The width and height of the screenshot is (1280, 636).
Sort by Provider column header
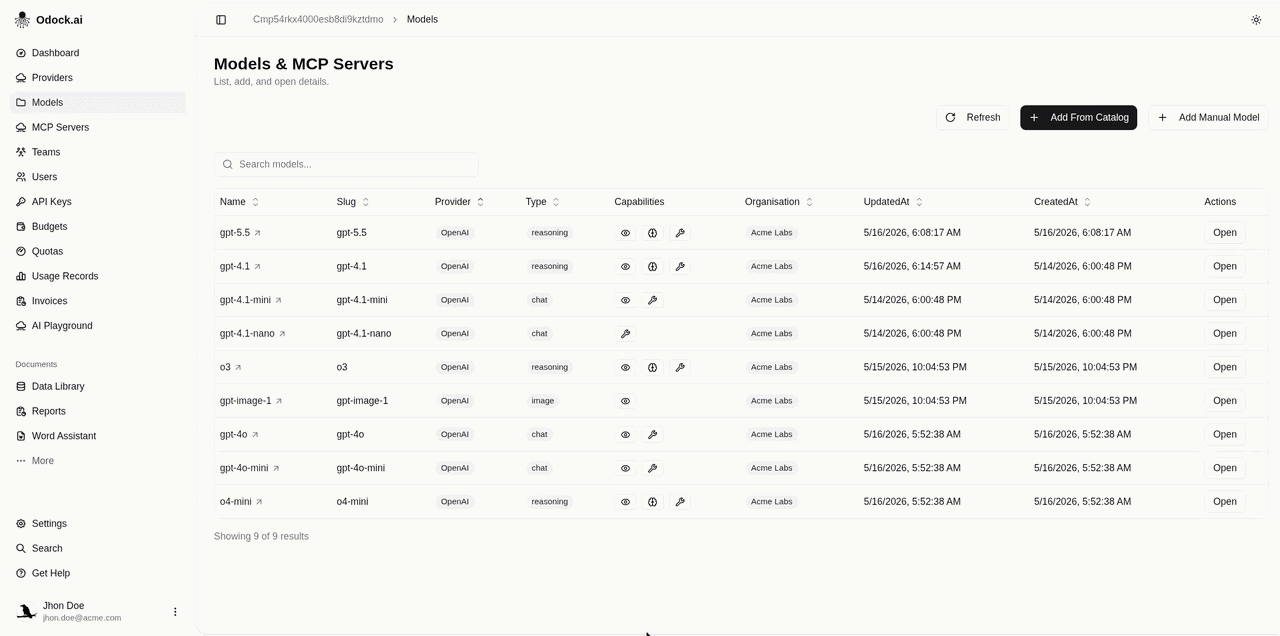pyautogui.click(x=460, y=202)
